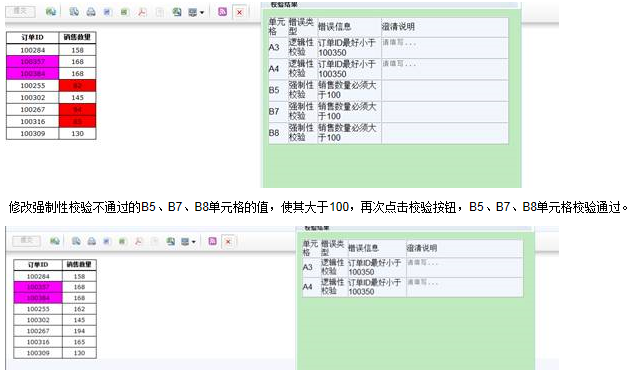Click the cell with value 162 in the lower table

tap(79, 309)
